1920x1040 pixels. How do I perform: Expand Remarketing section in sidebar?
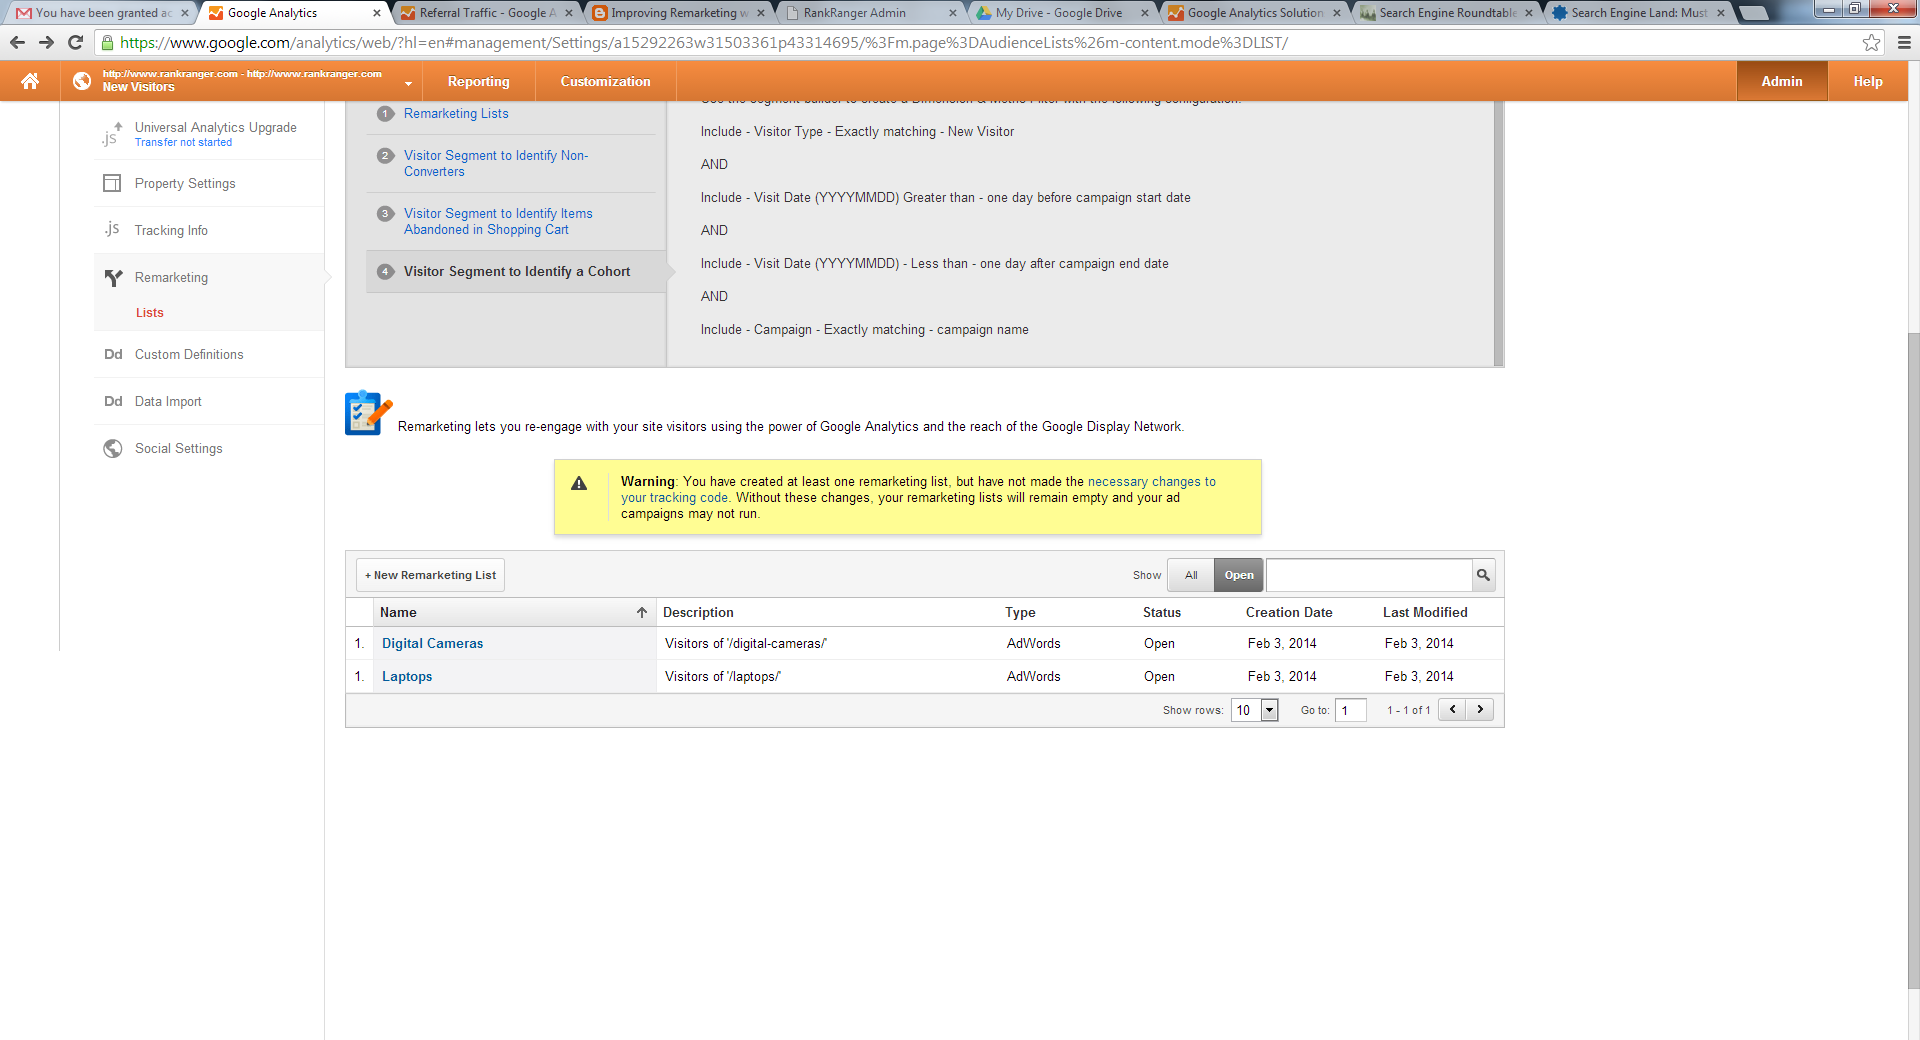pos(171,278)
